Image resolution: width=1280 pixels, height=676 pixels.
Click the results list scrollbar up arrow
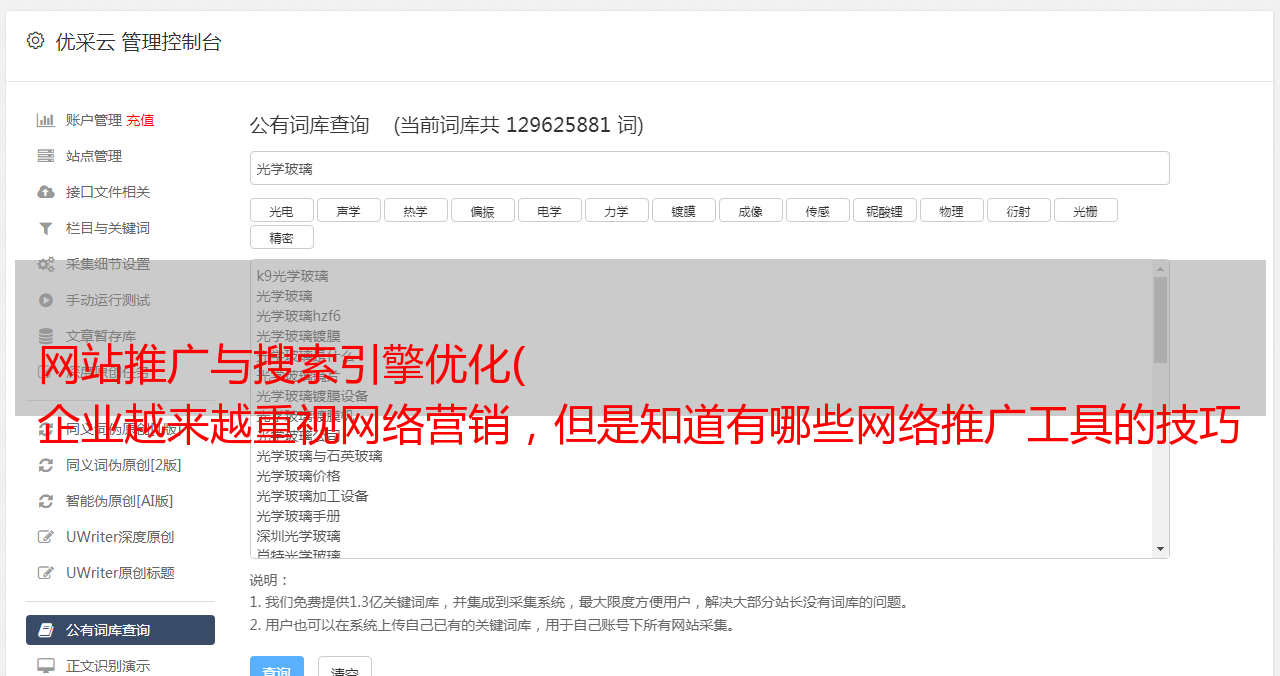pyautogui.click(x=1160, y=269)
